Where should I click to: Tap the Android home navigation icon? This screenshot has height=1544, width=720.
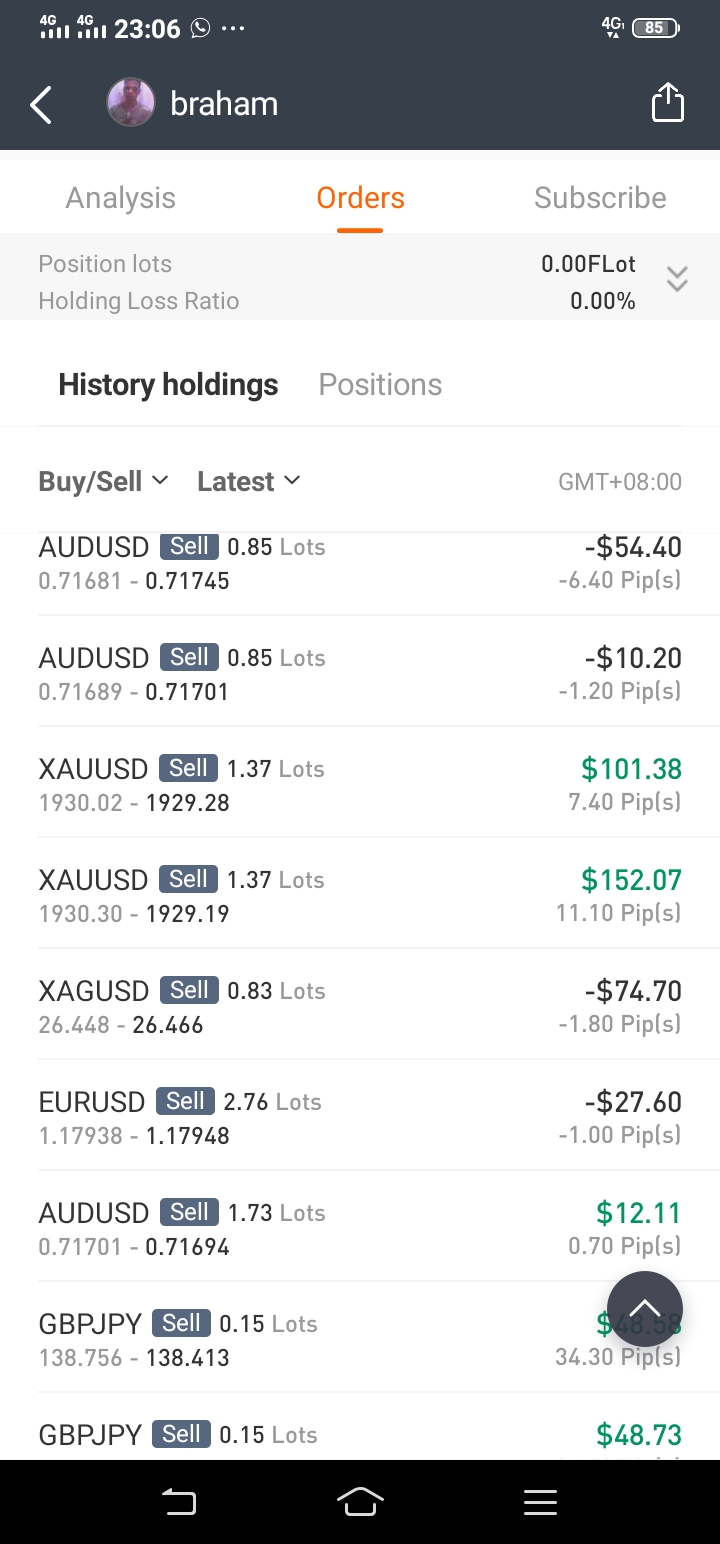[x=360, y=1501]
